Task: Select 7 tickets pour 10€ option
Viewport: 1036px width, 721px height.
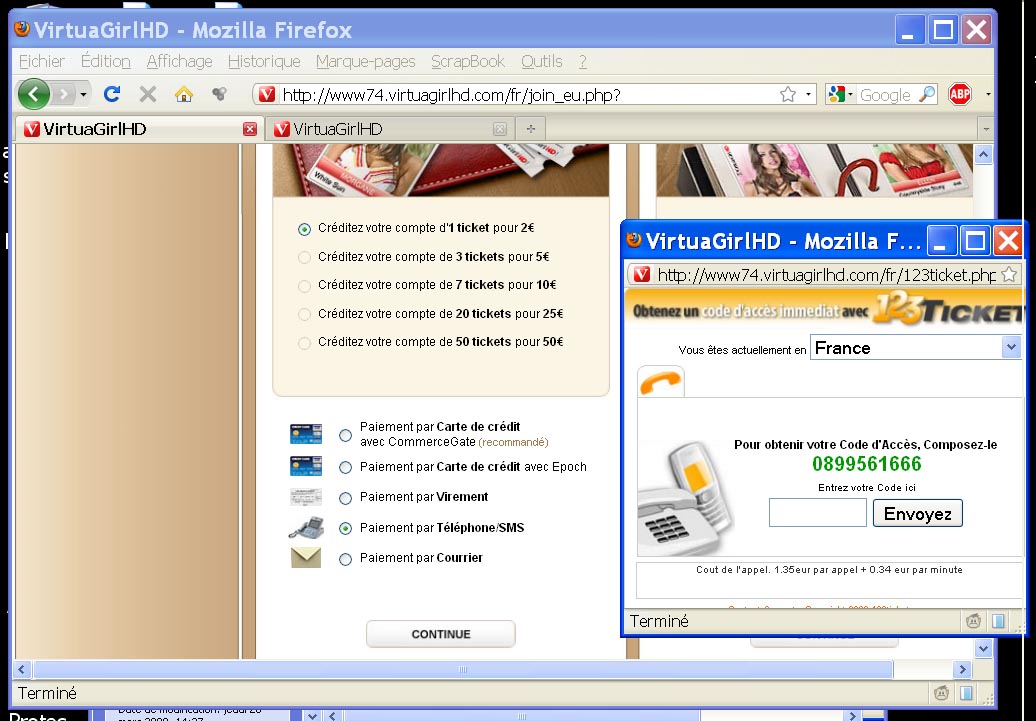Action: [x=304, y=286]
